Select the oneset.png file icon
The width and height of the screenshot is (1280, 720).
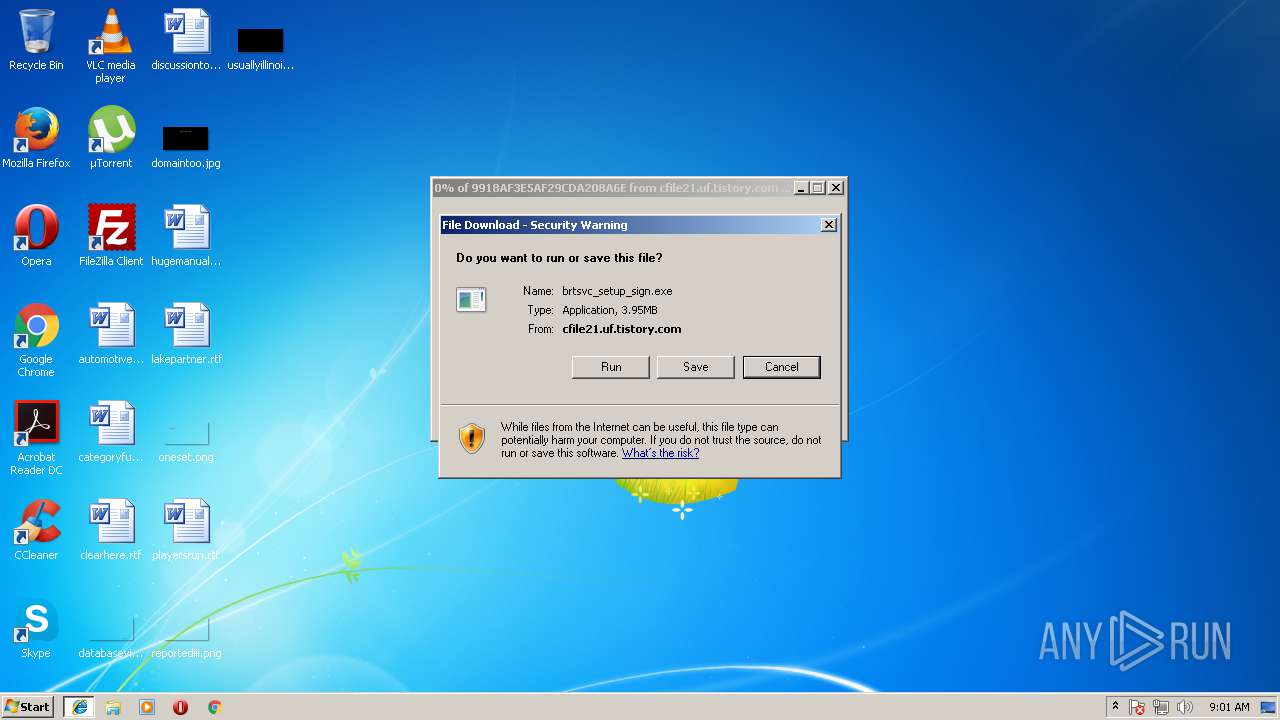(x=186, y=440)
